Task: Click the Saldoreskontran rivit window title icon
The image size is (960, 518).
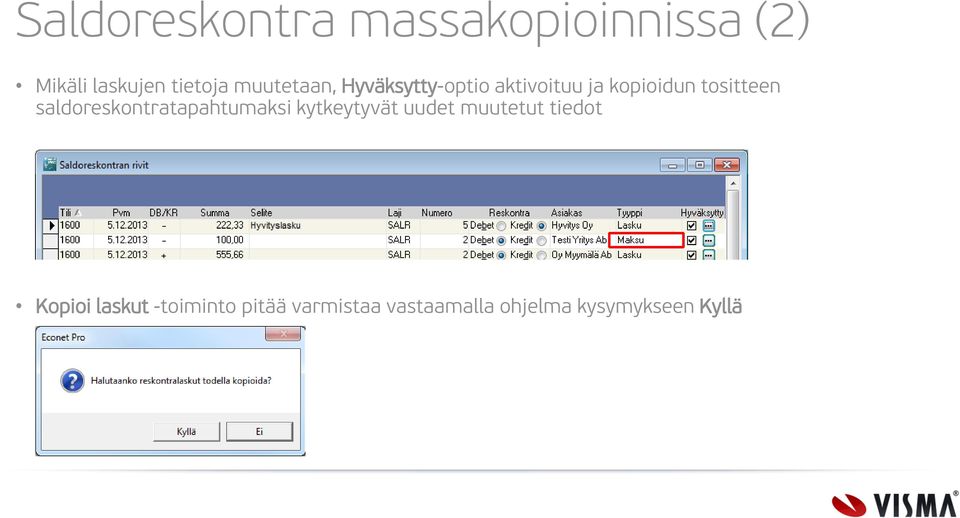Action: click(50, 164)
